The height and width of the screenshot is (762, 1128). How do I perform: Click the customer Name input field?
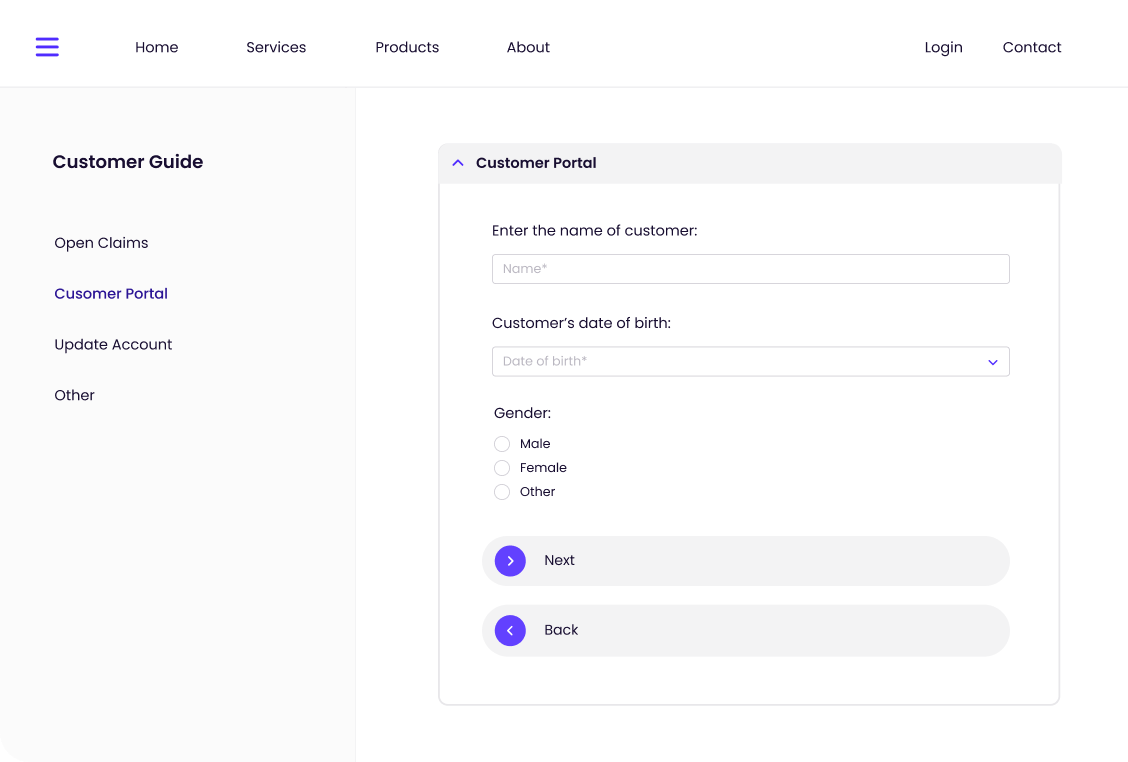750,269
